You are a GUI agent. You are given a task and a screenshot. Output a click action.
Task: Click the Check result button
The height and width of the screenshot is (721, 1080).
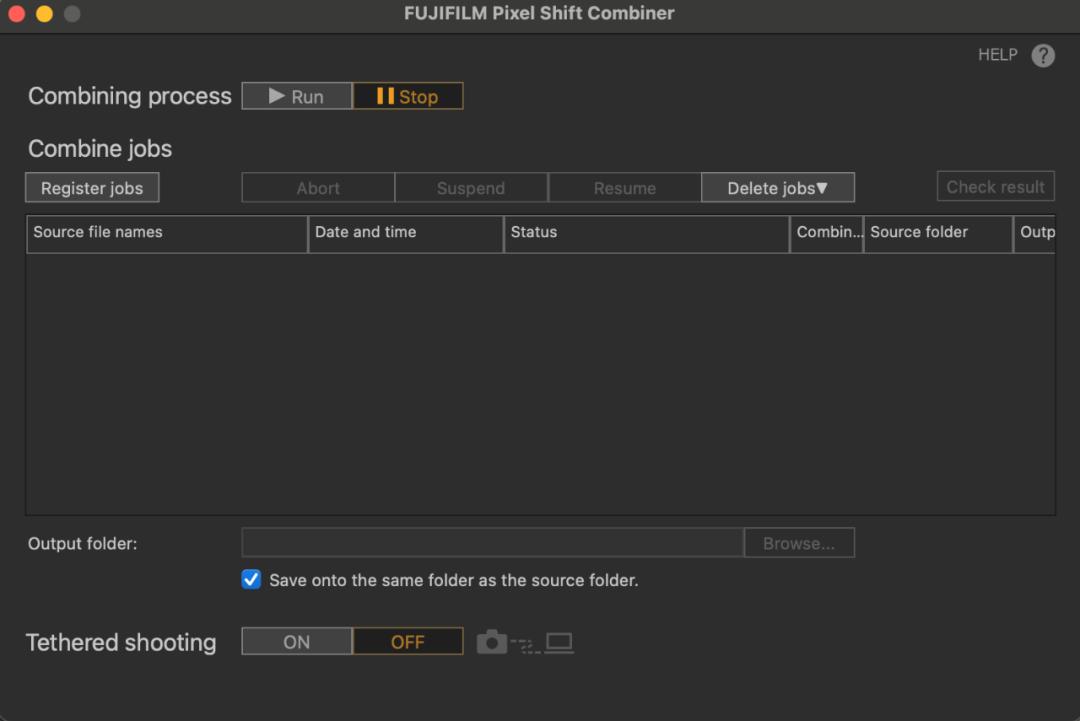pyautogui.click(x=995, y=187)
